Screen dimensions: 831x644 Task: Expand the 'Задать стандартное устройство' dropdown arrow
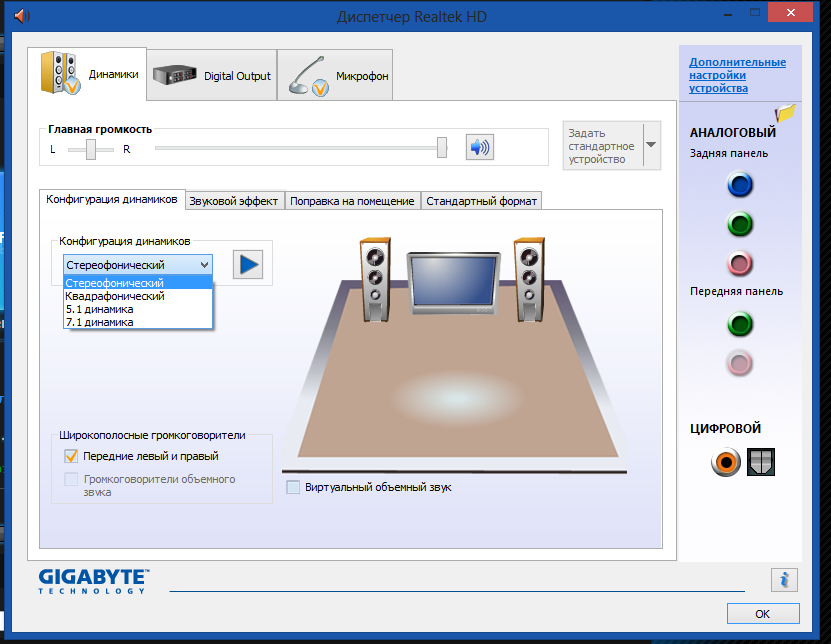click(652, 145)
